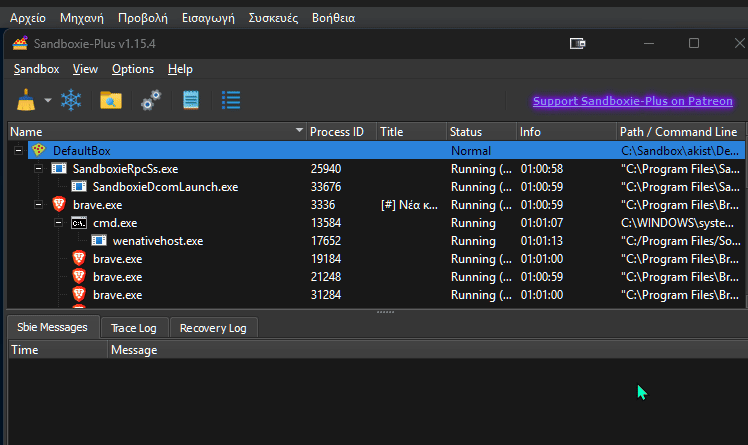The width and height of the screenshot is (748, 445).
Task: Click the splitter handle between panes
Action: point(385,312)
